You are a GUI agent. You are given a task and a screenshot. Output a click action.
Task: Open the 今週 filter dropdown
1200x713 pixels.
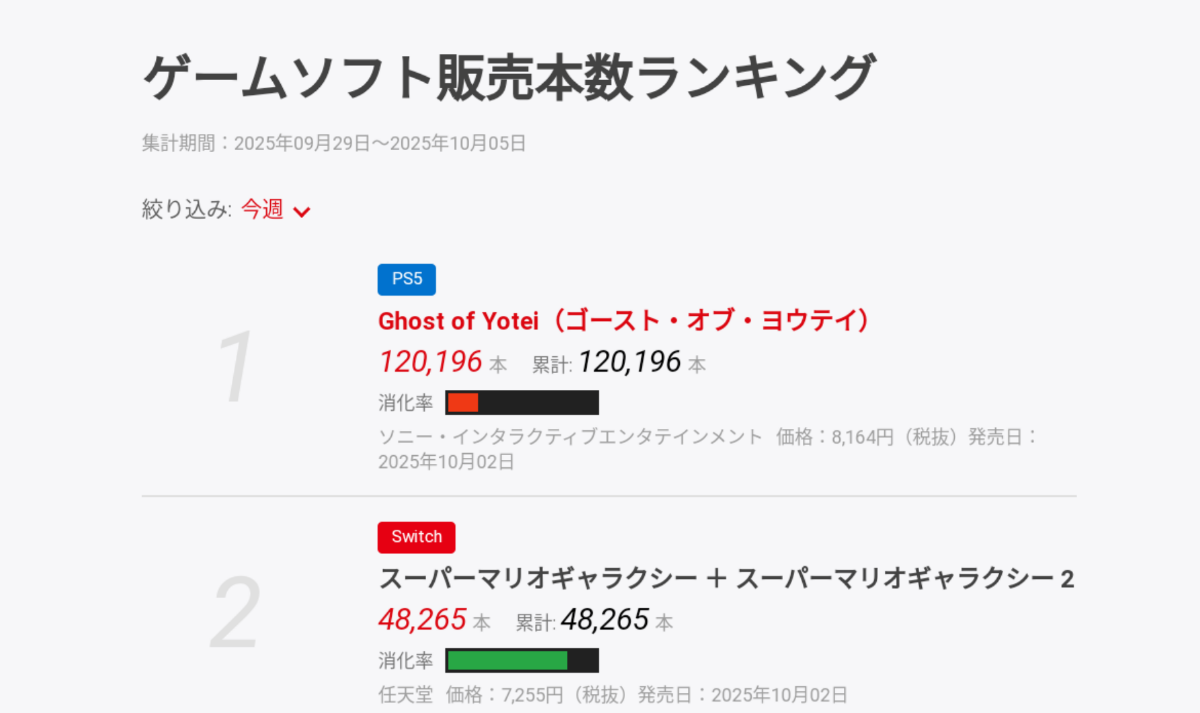click(263, 209)
